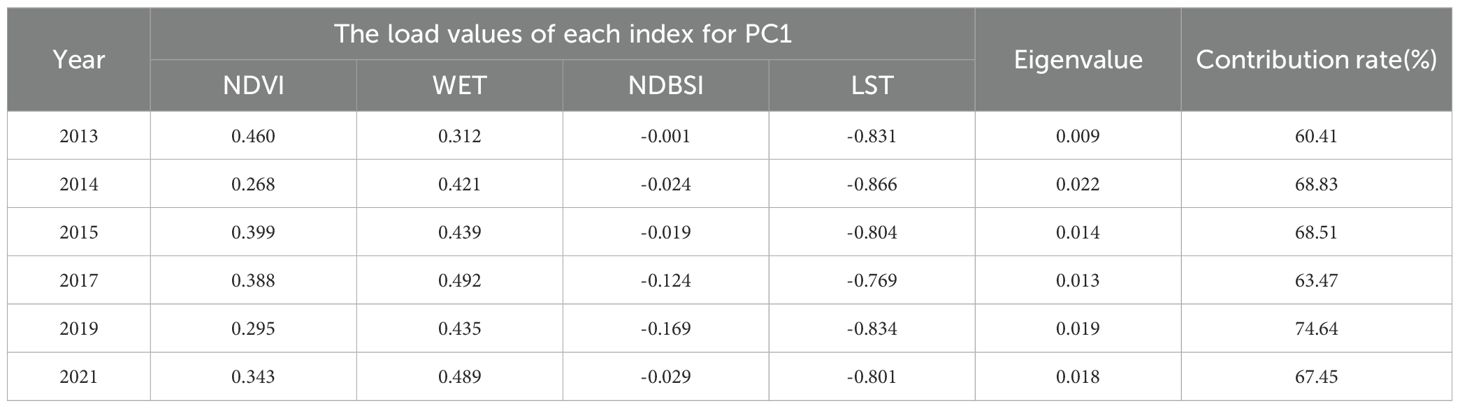Select the NDBSI column header

tap(666, 86)
